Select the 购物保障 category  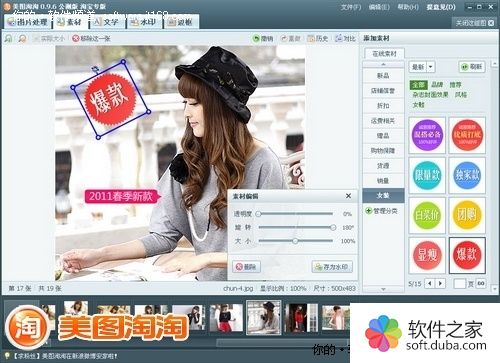(383, 151)
